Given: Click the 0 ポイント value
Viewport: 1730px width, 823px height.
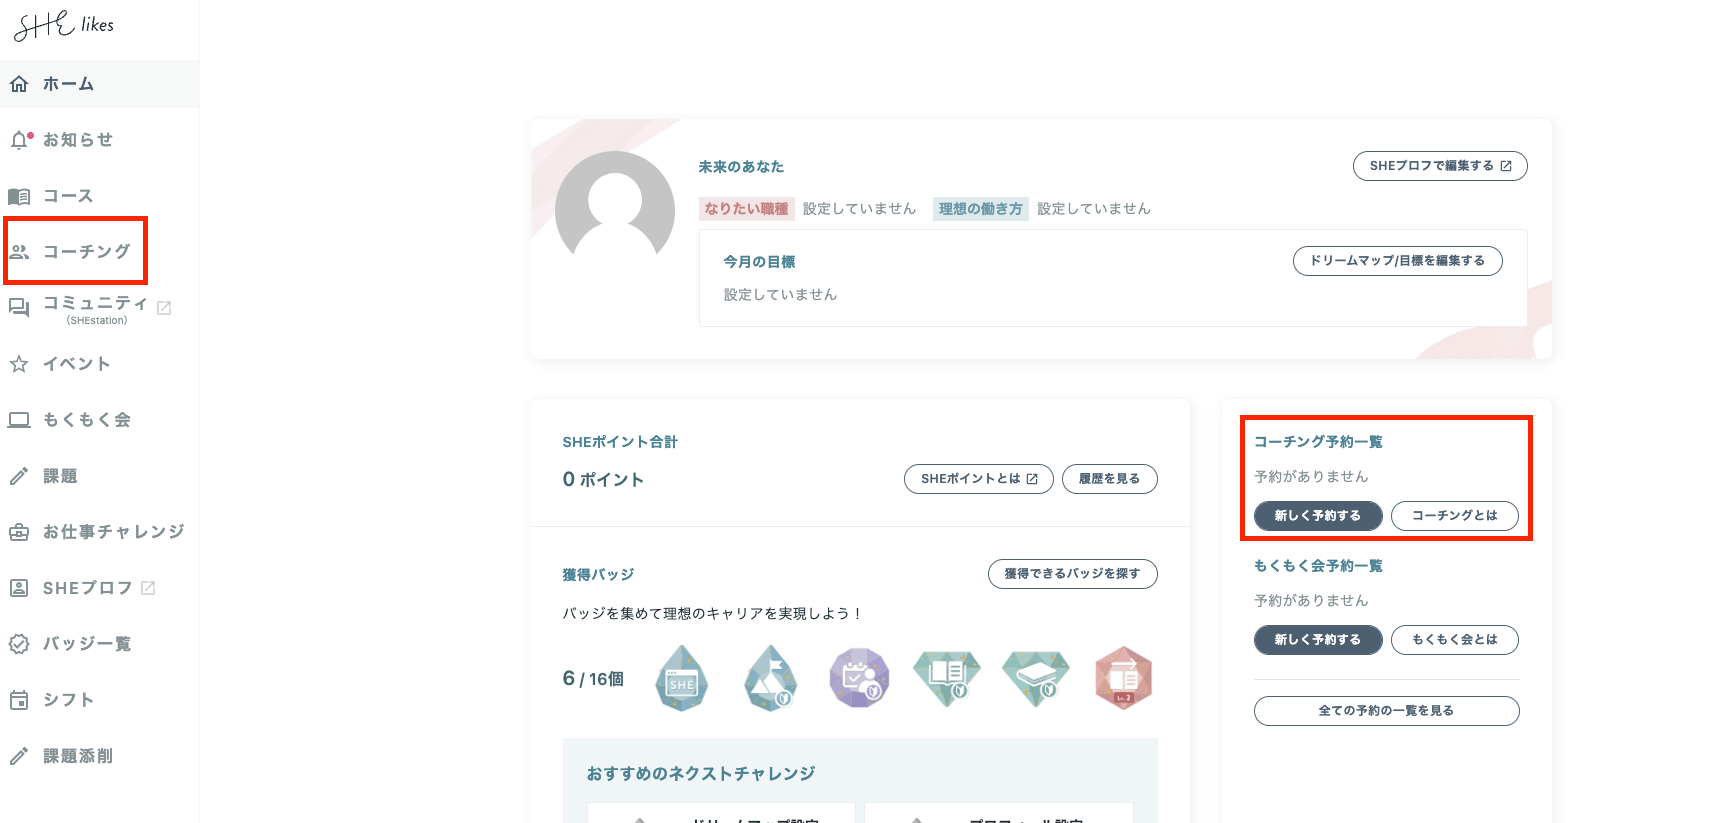Looking at the screenshot, I should pyautogui.click(x=603, y=479).
